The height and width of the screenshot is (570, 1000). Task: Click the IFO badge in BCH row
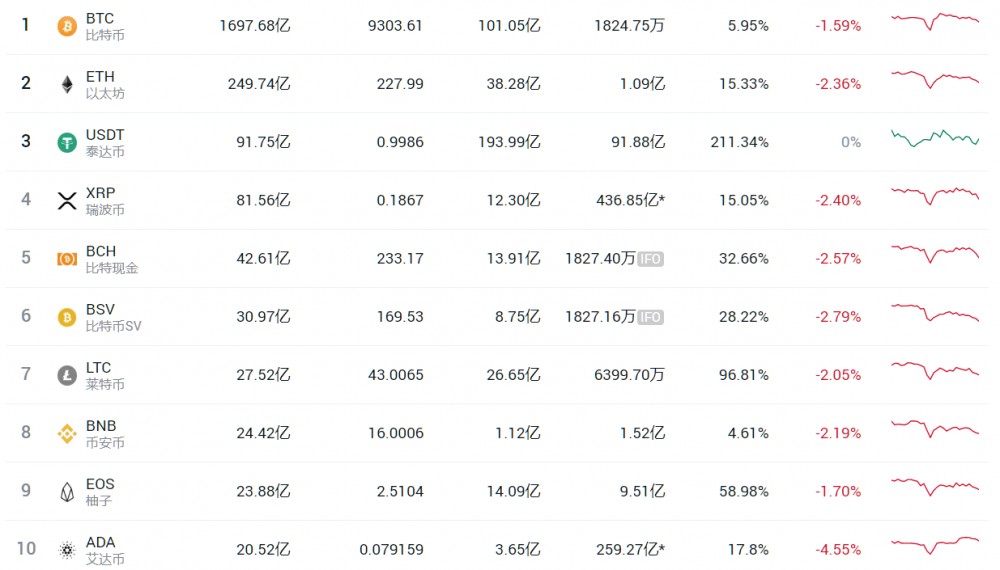click(651, 259)
